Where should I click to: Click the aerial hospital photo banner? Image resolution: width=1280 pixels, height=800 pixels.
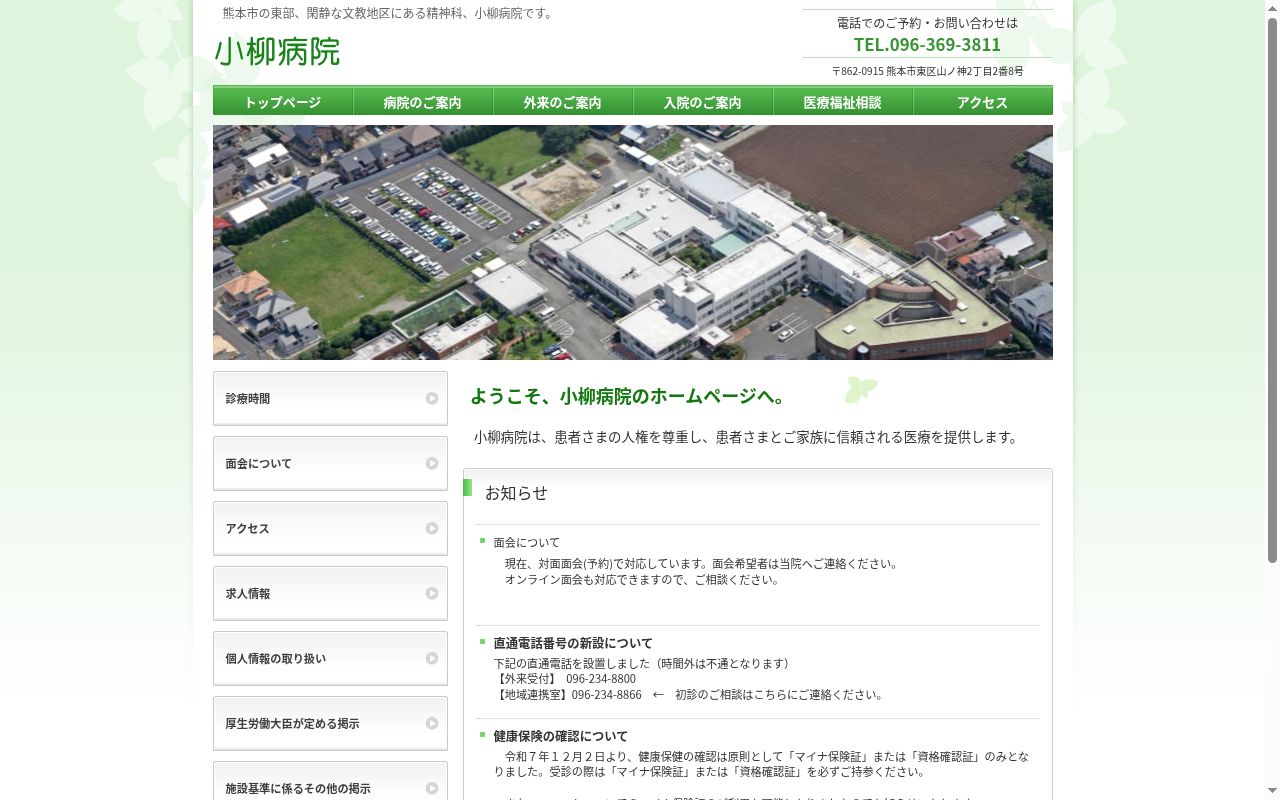pos(633,242)
